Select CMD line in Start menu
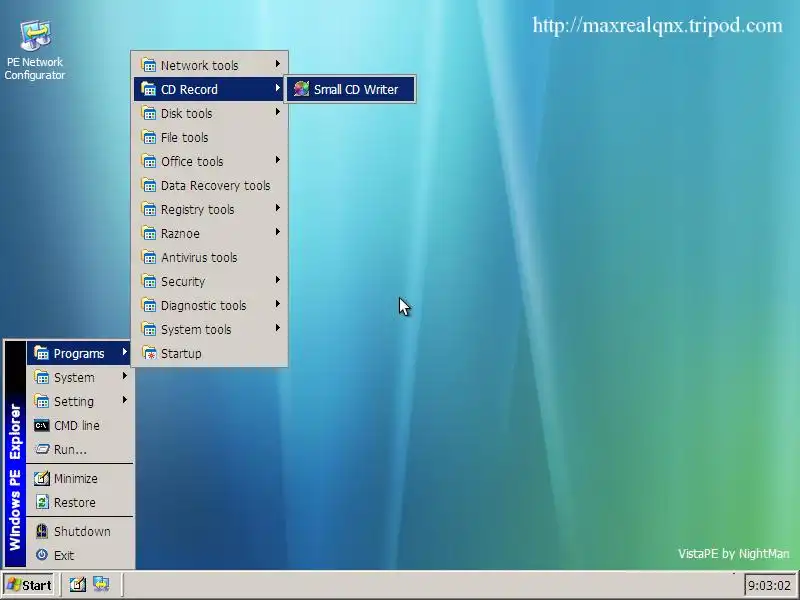The width and height of the screenshot is (800, 600). pos(80,426)
